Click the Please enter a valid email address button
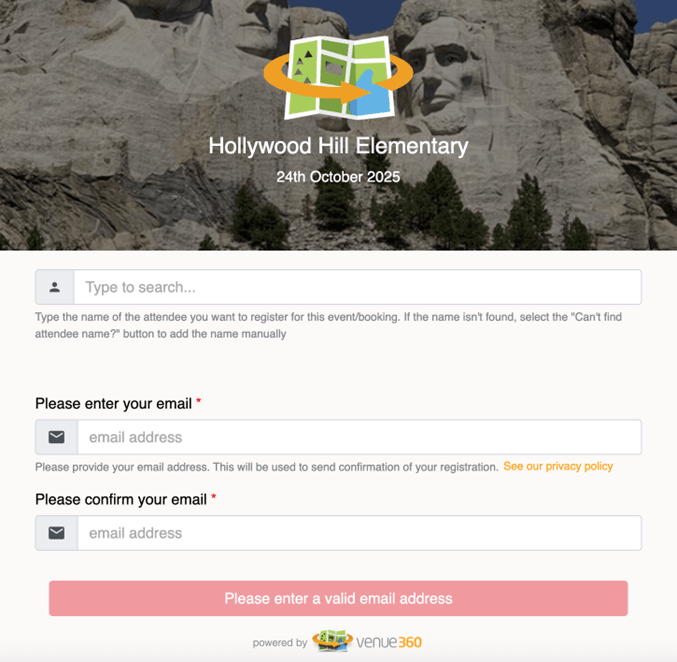 [x=338, y=599]
